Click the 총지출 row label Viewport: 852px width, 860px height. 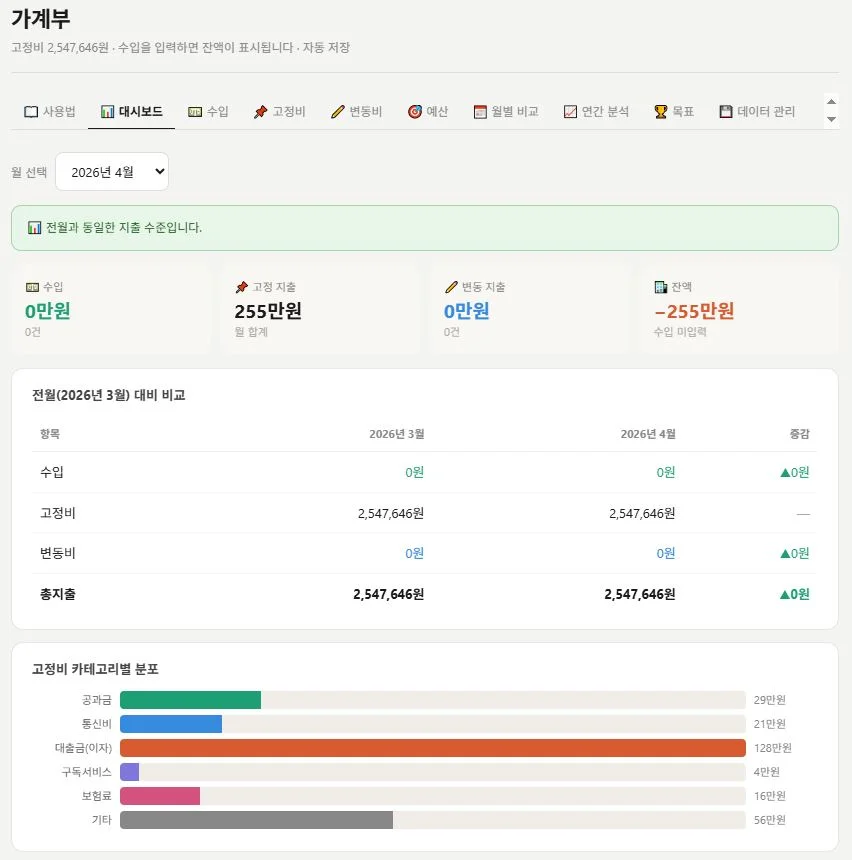pyautogui.click(x=58, y=594)
